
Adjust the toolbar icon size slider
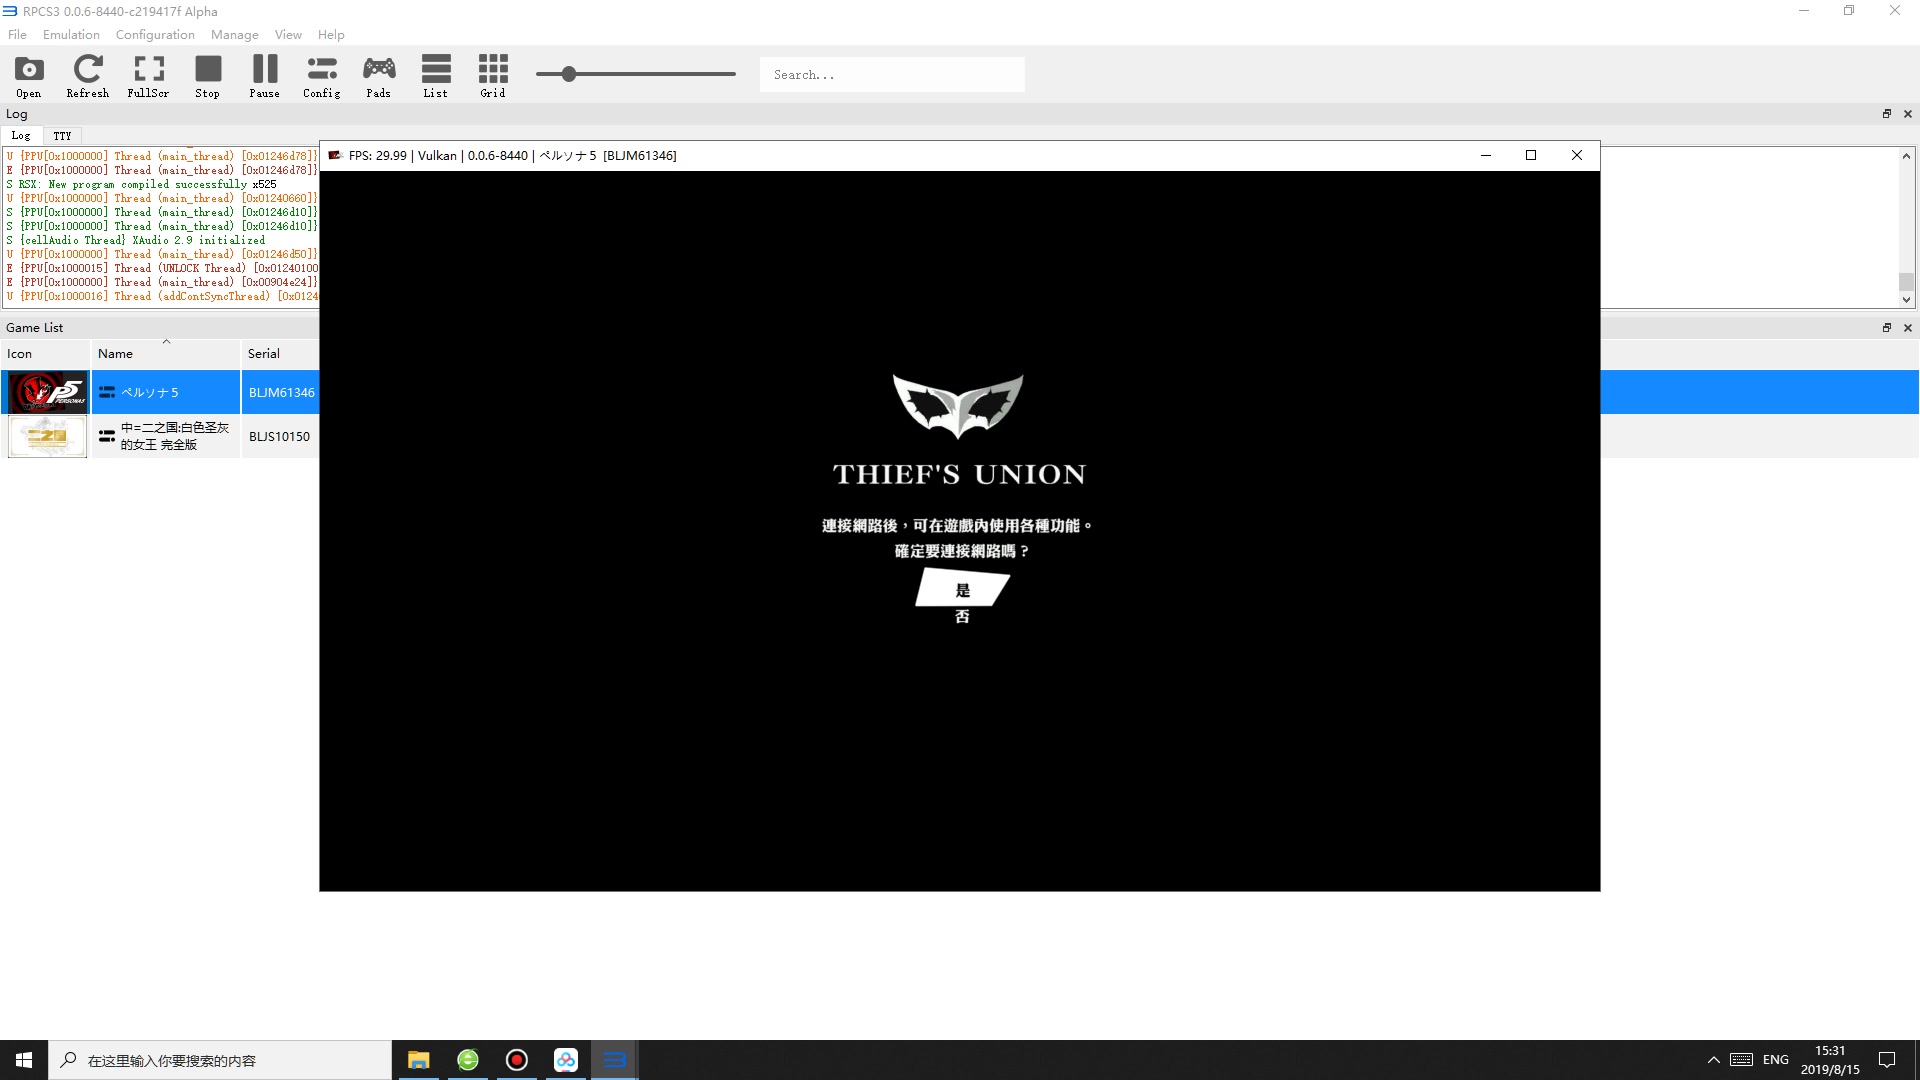point(569,73)
